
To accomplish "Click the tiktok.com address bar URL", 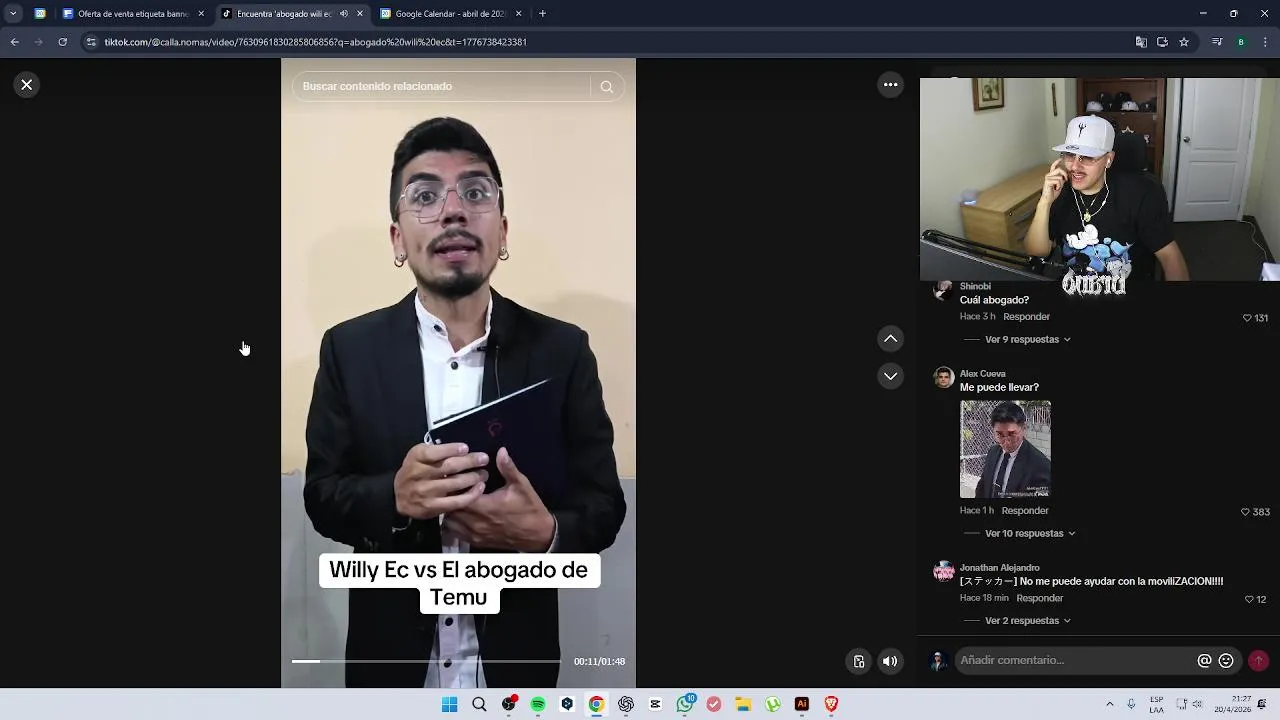I will (x=315, y=42).
